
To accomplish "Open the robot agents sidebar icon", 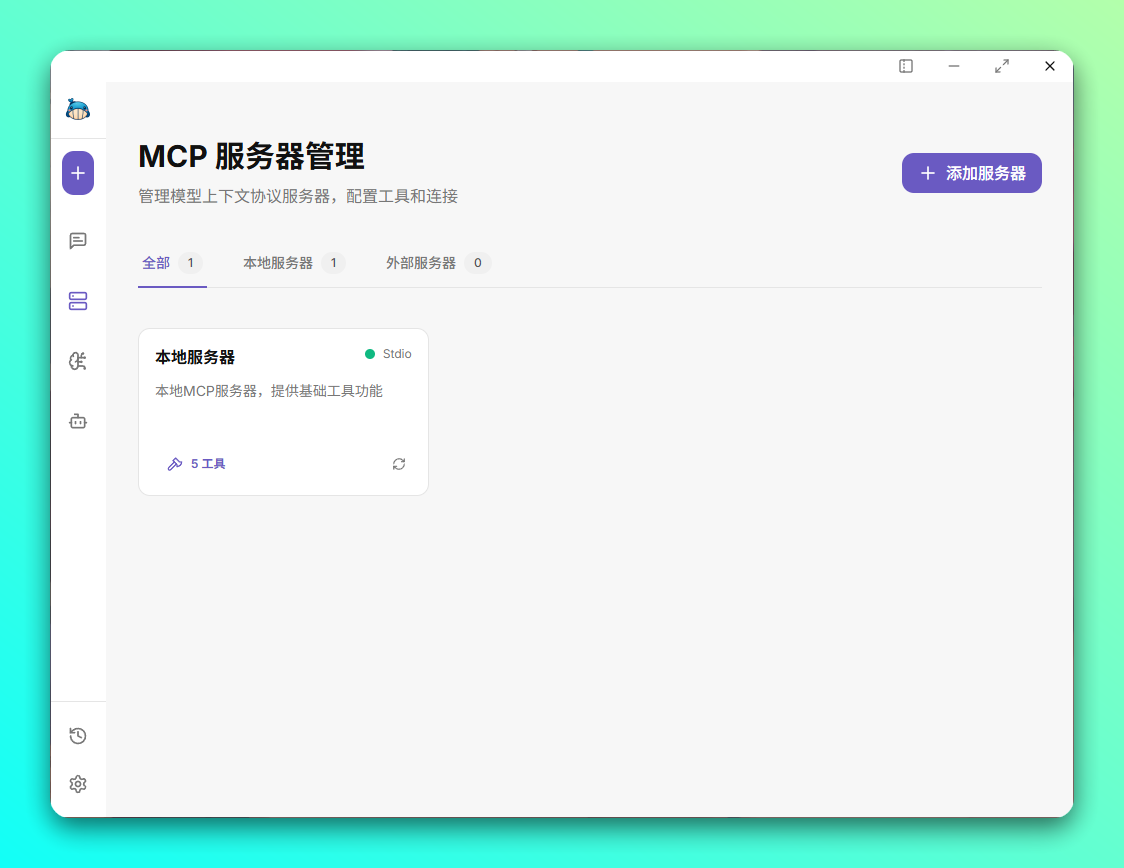I will tap(78, 421).
